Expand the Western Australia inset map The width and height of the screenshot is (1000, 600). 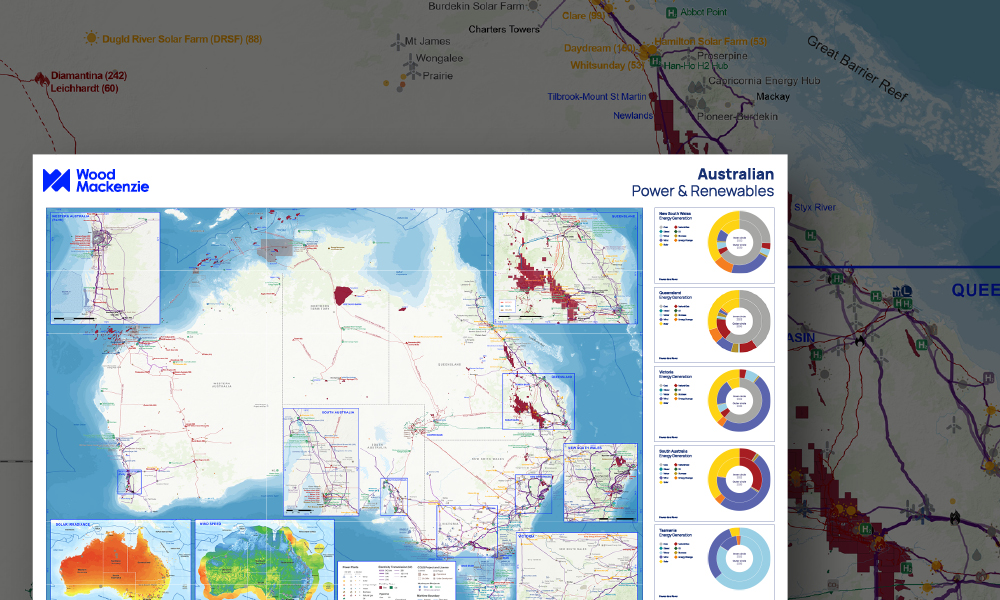104,265
